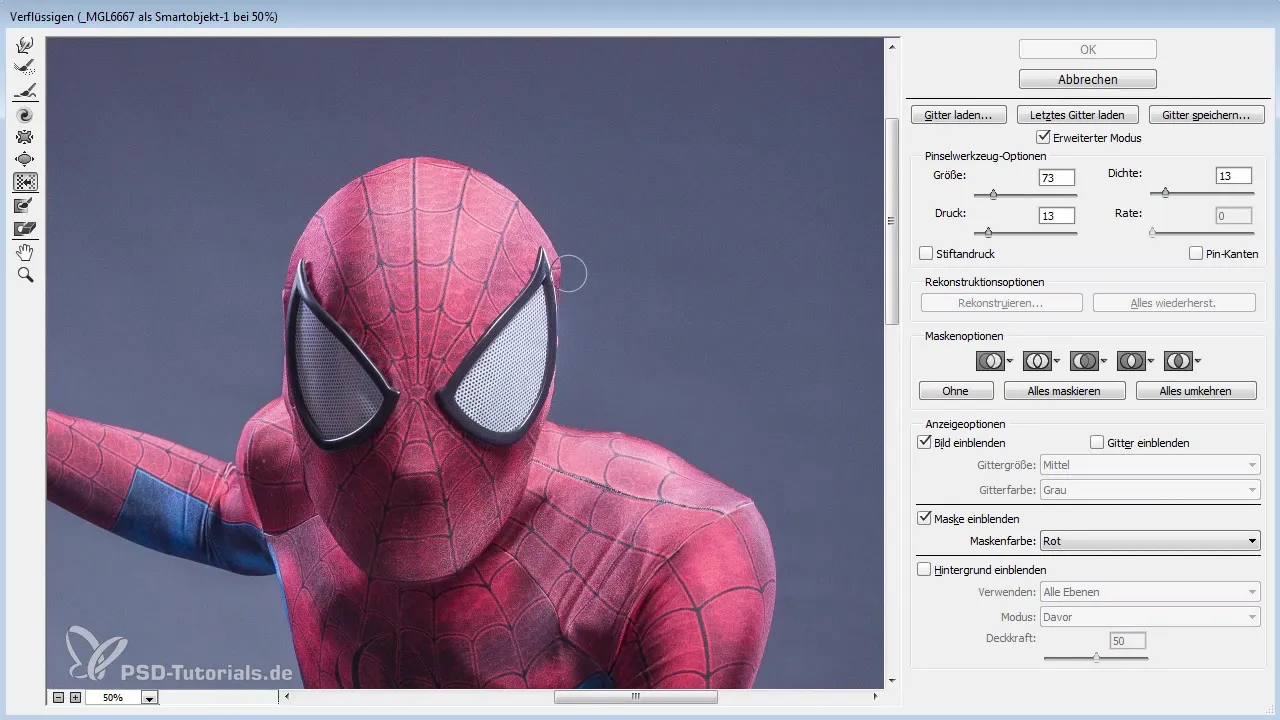Open the Intersect with Selection dropdown arrow
1280x720 pixels.
1150,361
